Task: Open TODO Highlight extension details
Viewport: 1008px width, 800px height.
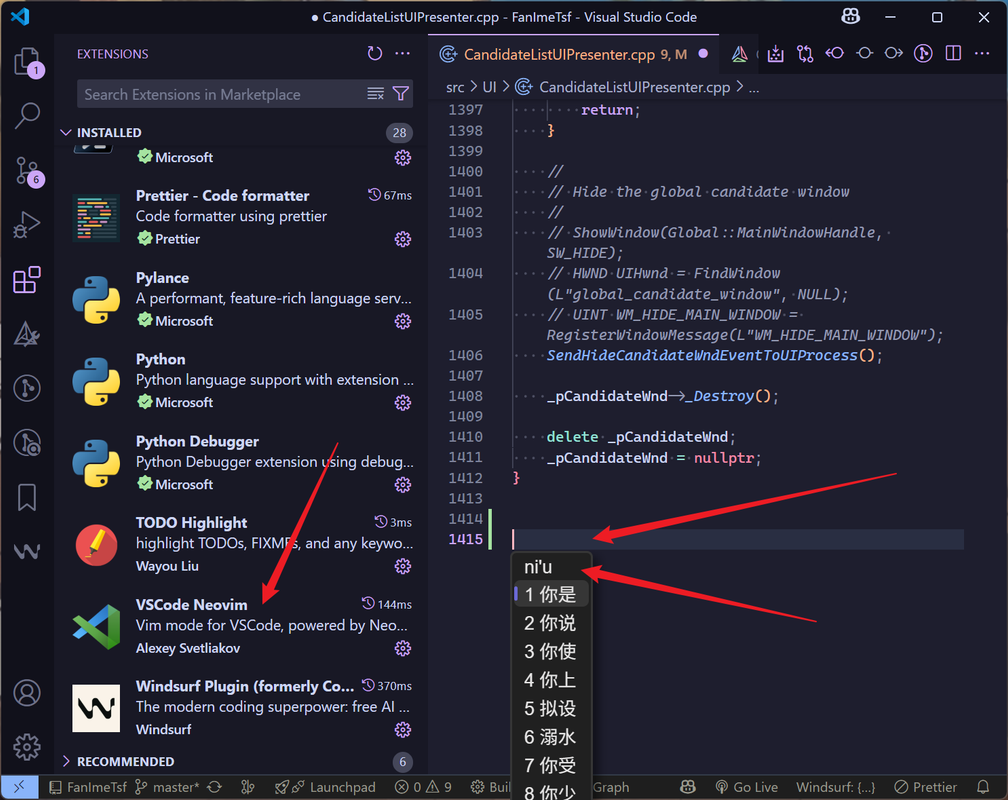Action: 243,544
